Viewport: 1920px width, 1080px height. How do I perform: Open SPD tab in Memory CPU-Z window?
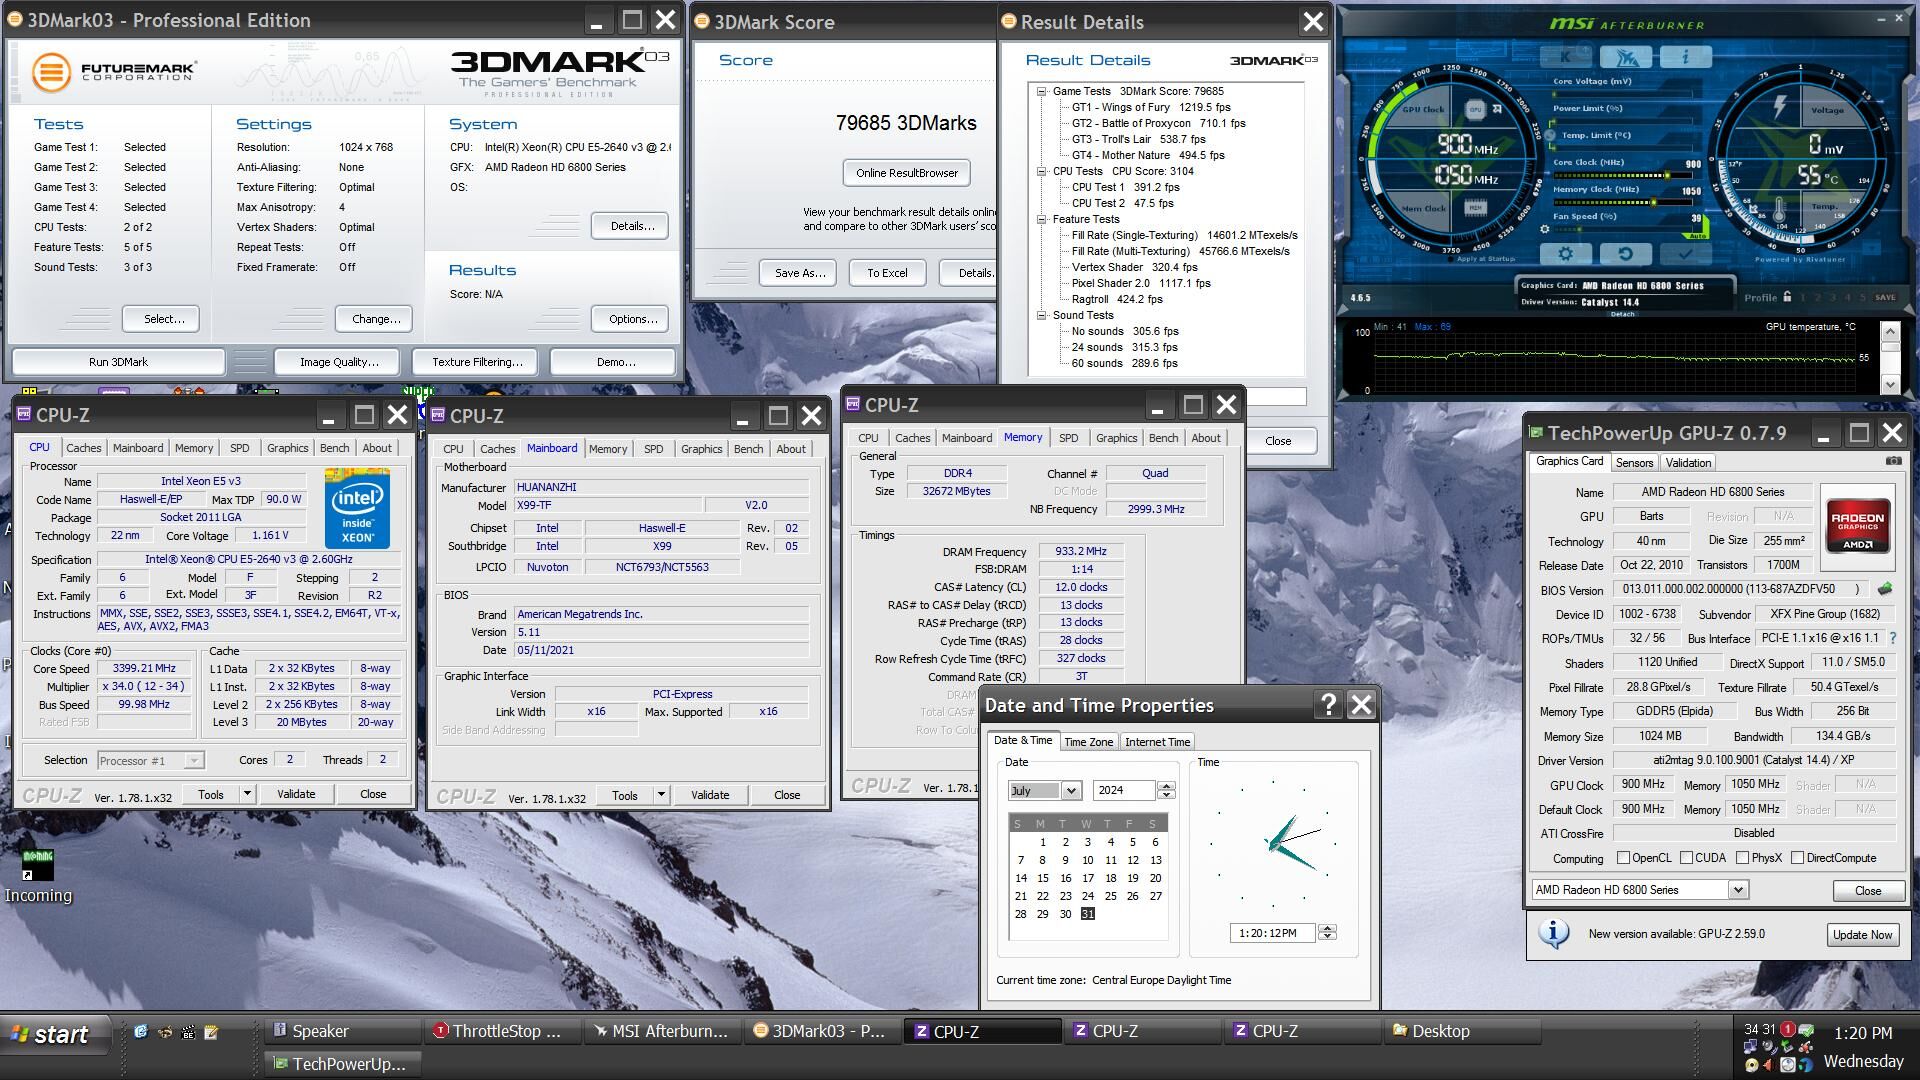click(x=1068, y=438)
